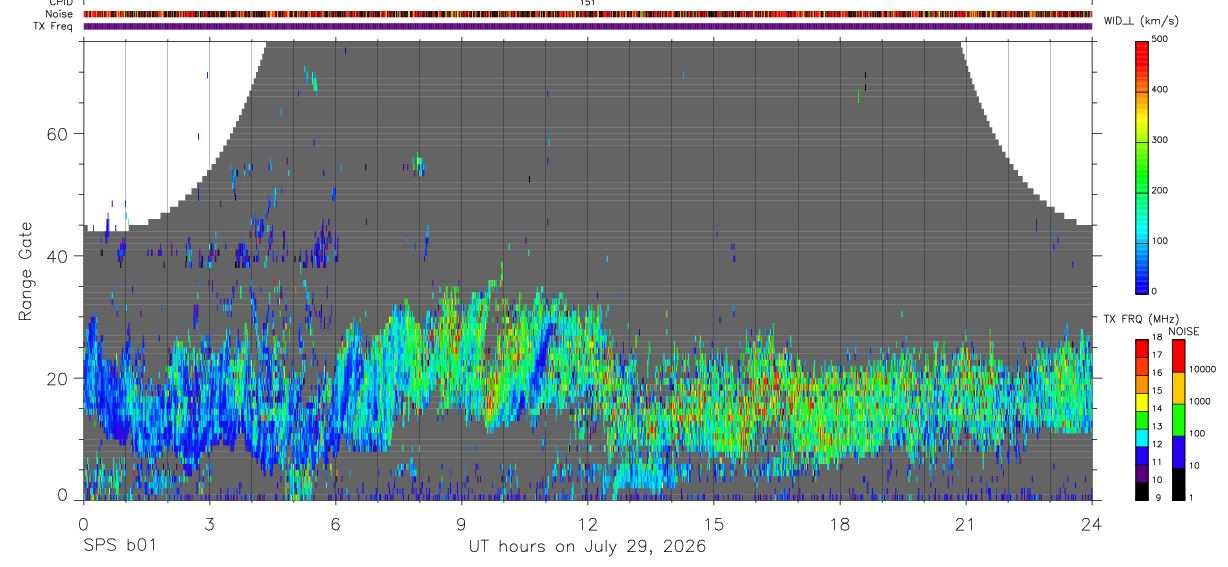The image size is (1228, 567).
Task: Click the Range Gate axis title
Action: [25, 272]
